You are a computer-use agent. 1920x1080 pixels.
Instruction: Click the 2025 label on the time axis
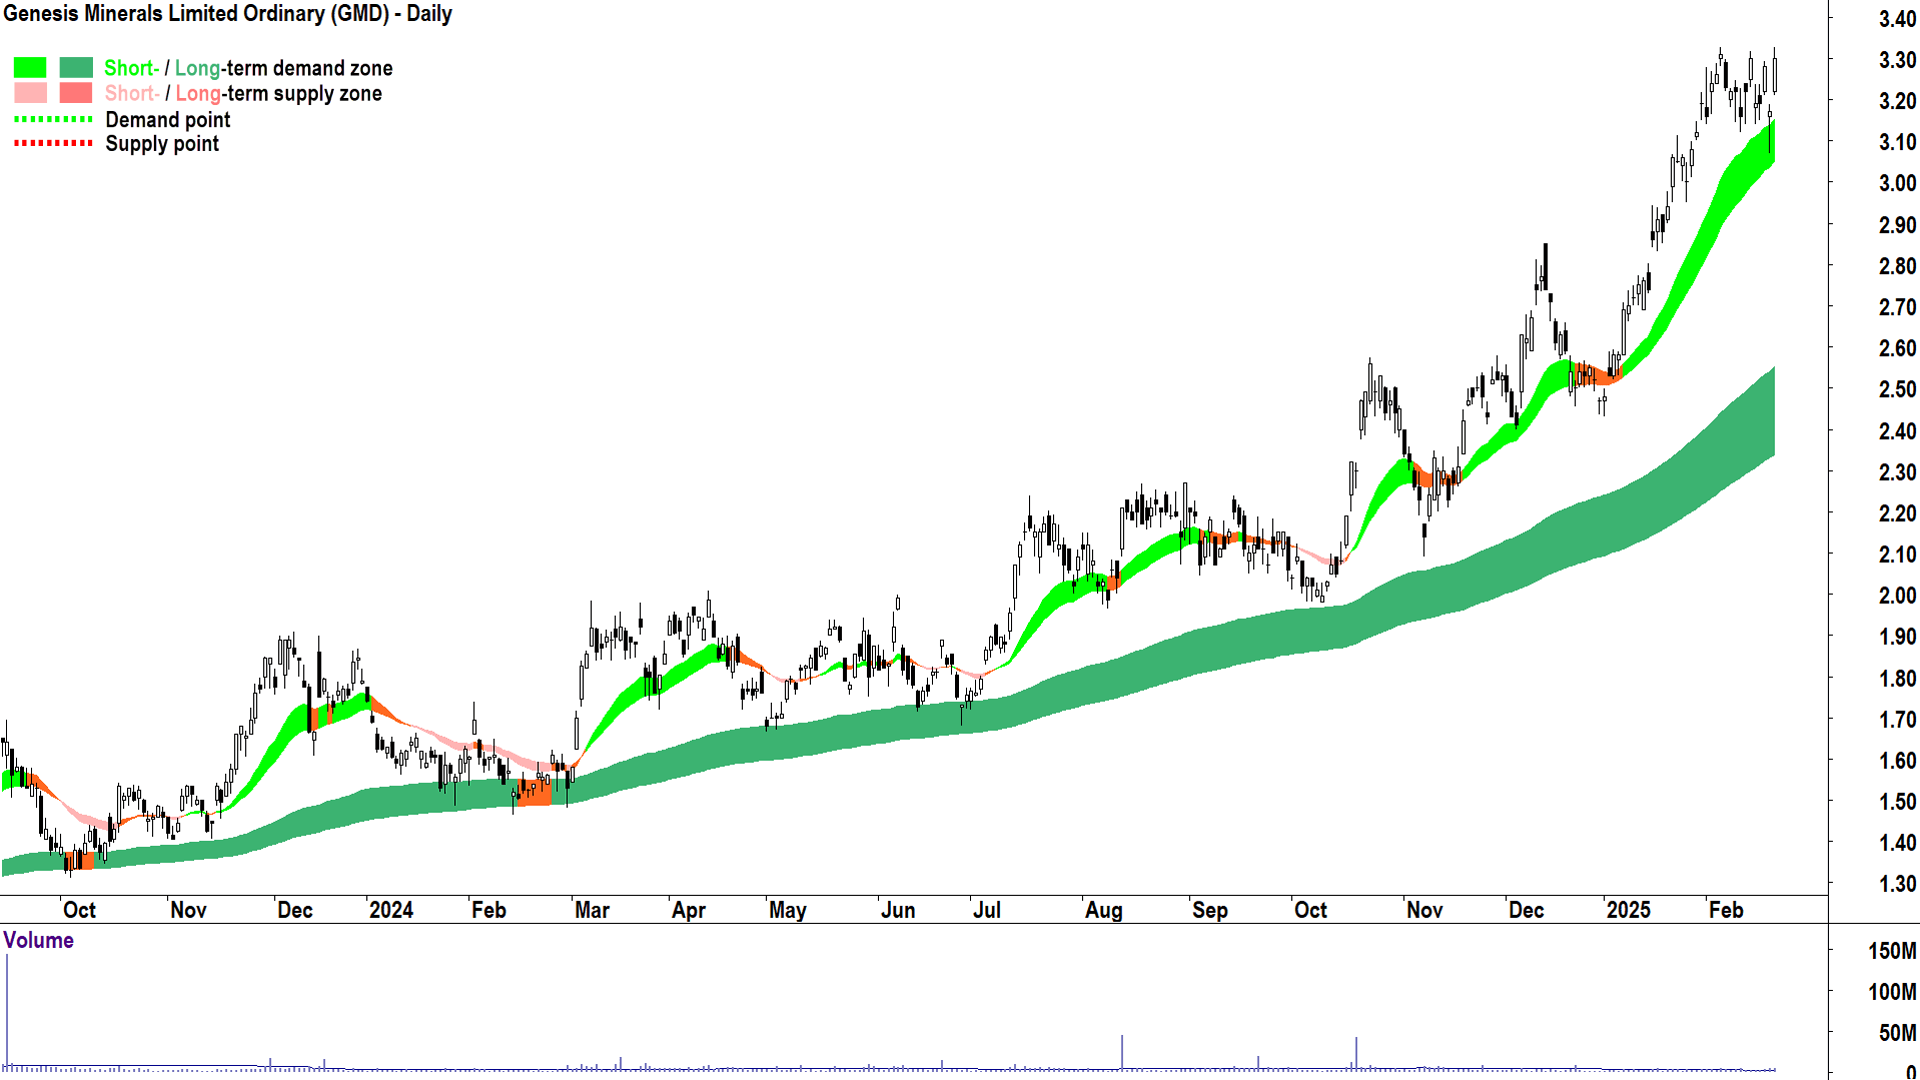coord(1628,910)
